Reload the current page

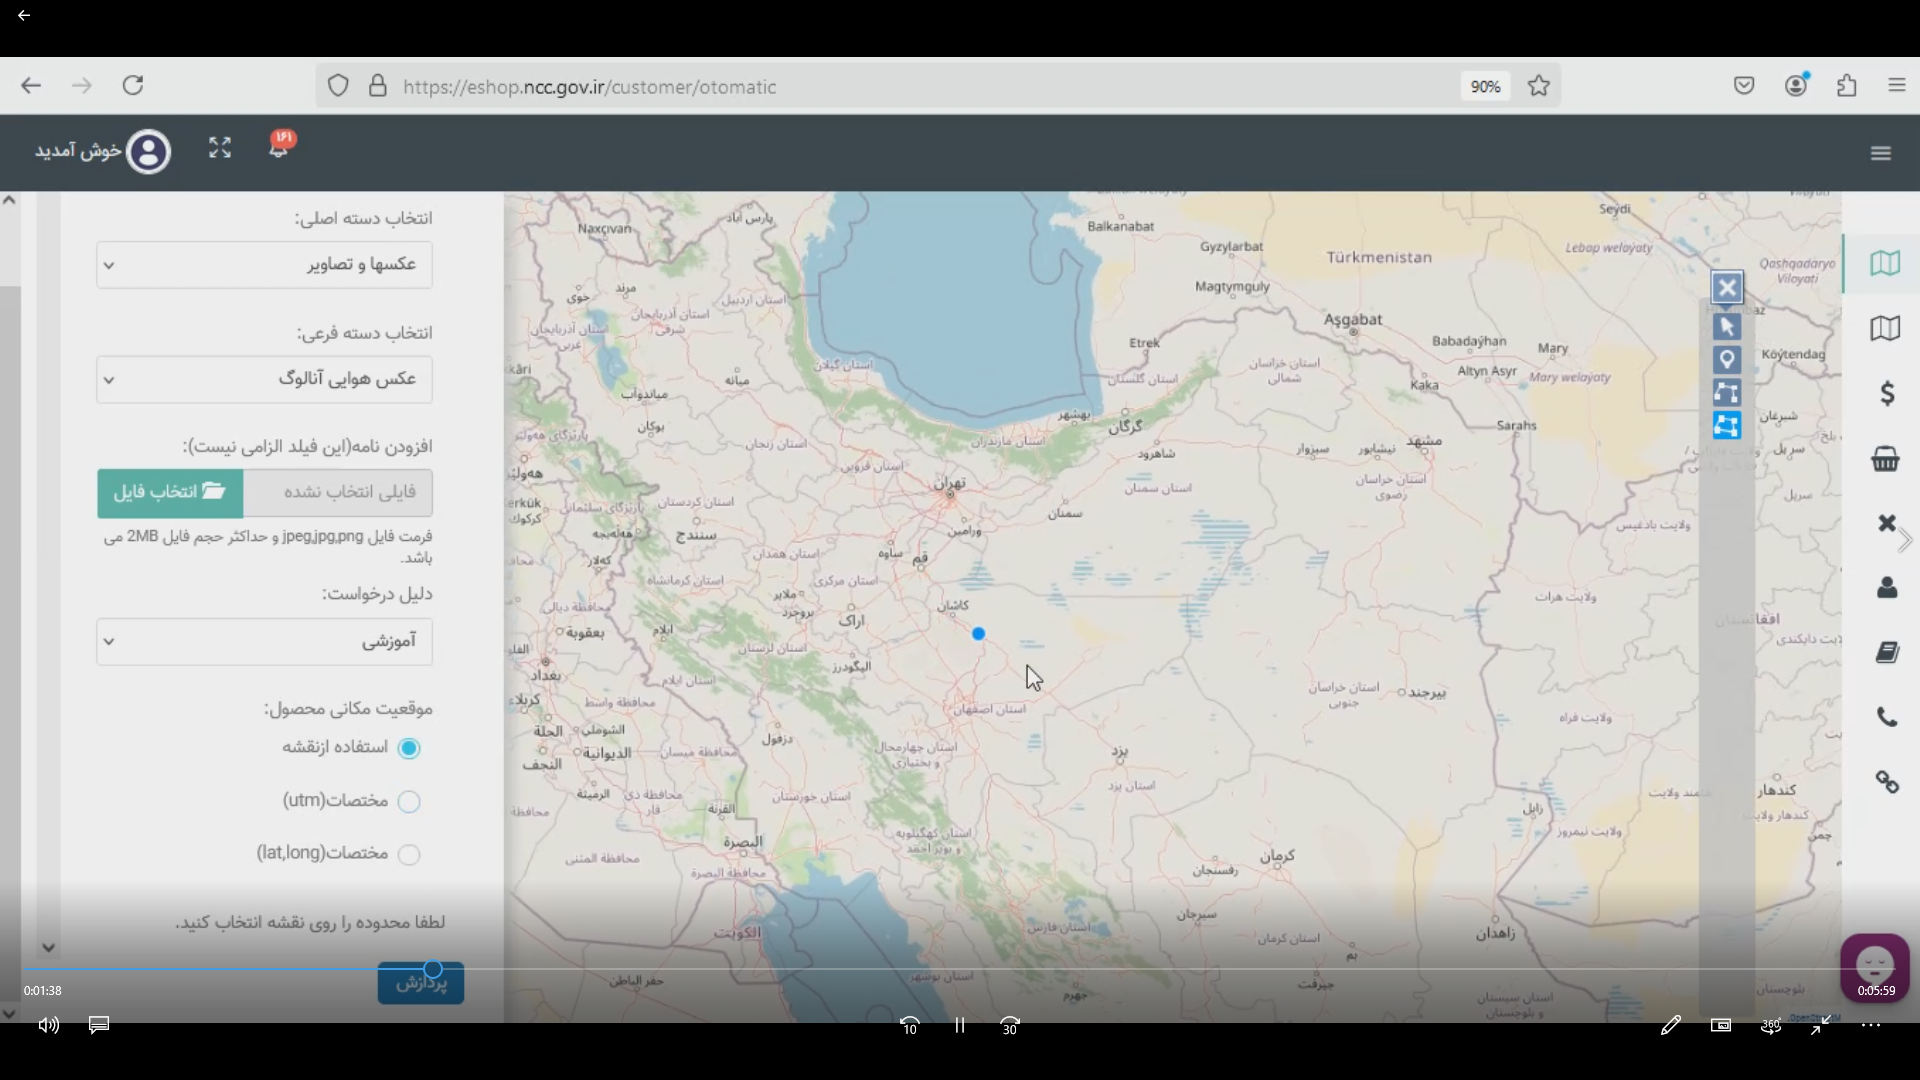coord(133,85)
